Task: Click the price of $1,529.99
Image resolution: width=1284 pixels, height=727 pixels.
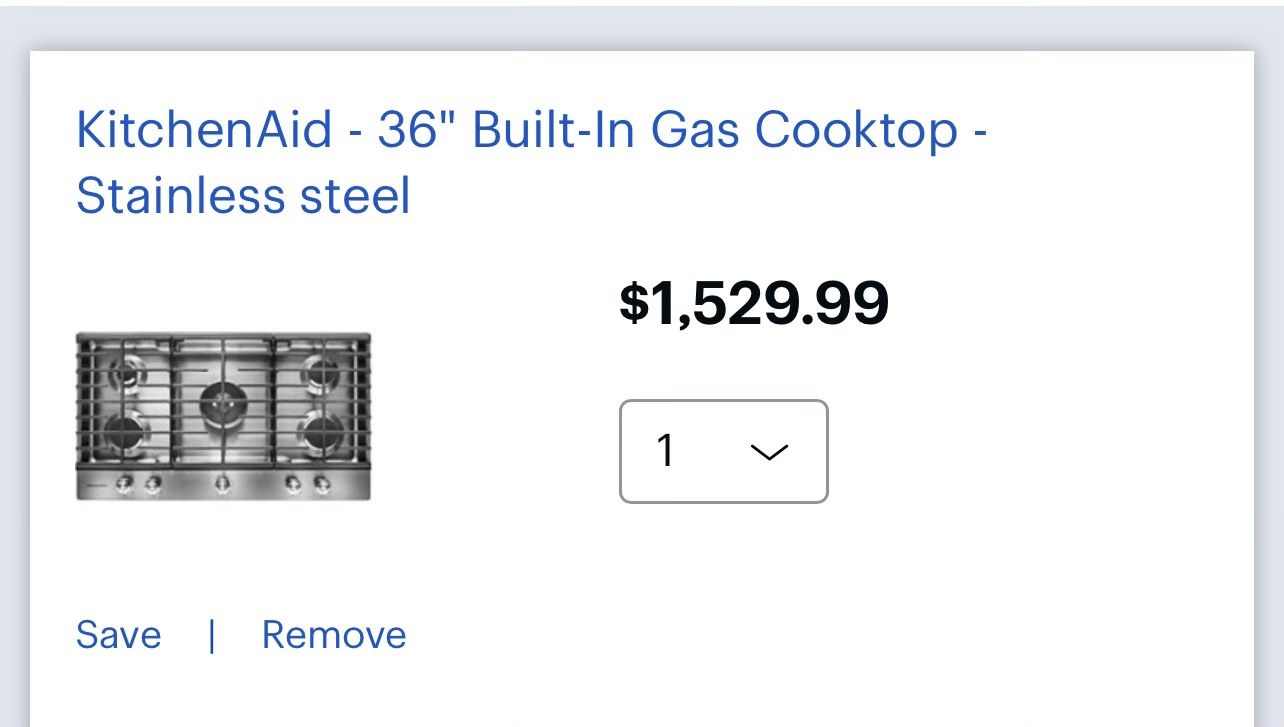Action: (755, 303)
